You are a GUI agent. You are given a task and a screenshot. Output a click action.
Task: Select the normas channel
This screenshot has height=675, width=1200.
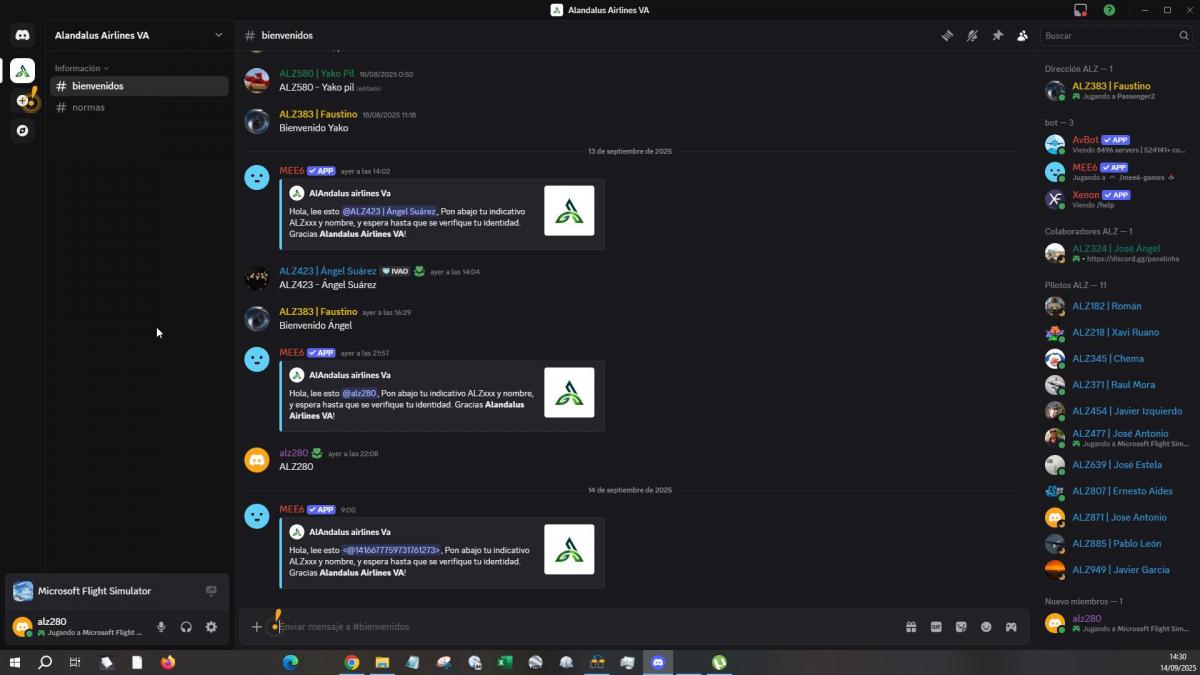coord(88,107)
